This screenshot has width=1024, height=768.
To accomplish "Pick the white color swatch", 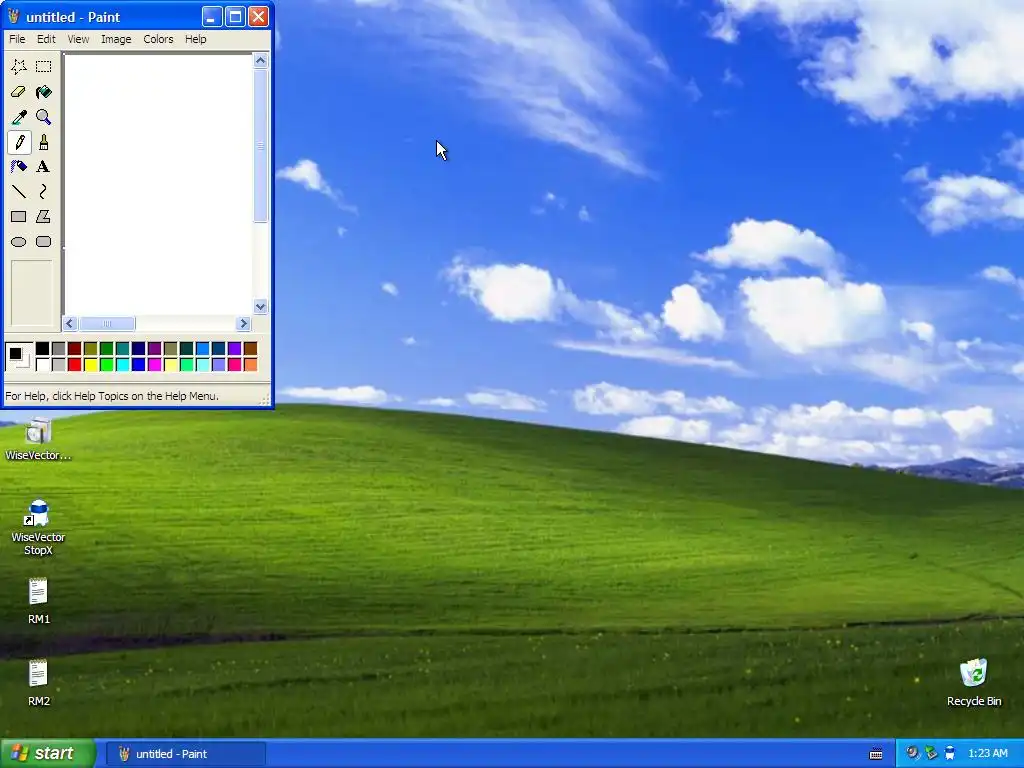I will tap(42, 364).
